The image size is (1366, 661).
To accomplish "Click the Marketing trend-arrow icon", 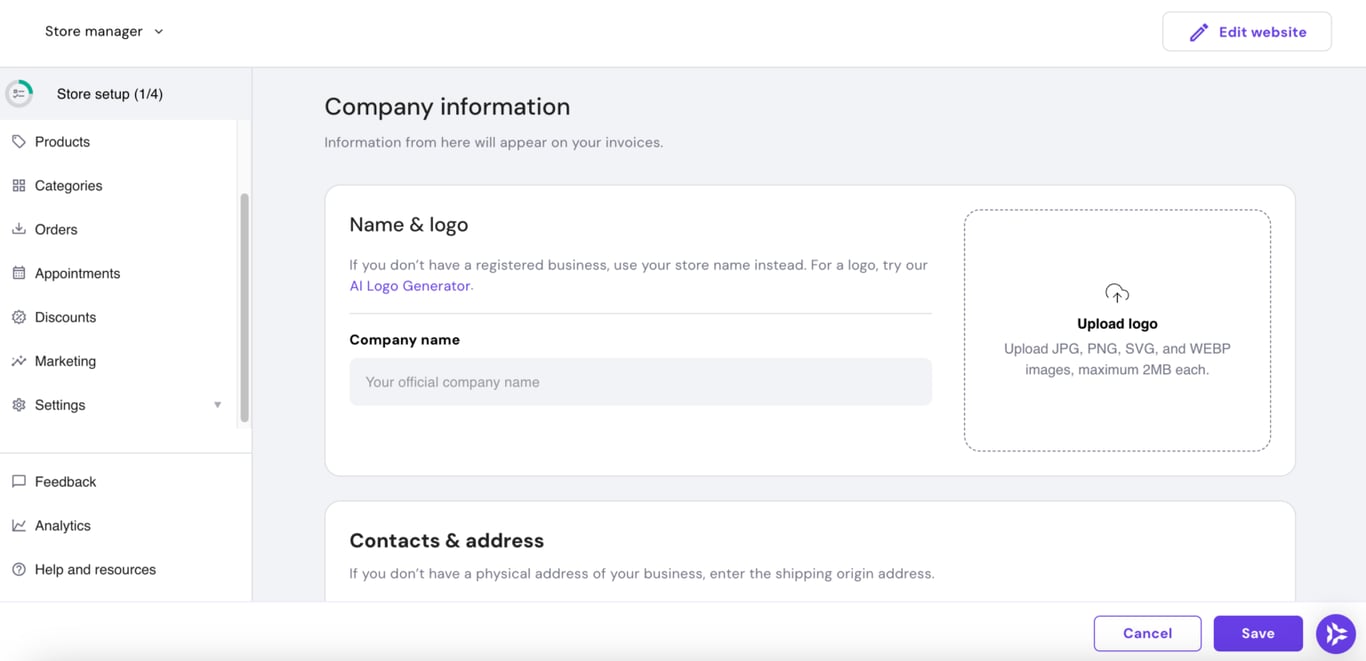I will (18, 361).
